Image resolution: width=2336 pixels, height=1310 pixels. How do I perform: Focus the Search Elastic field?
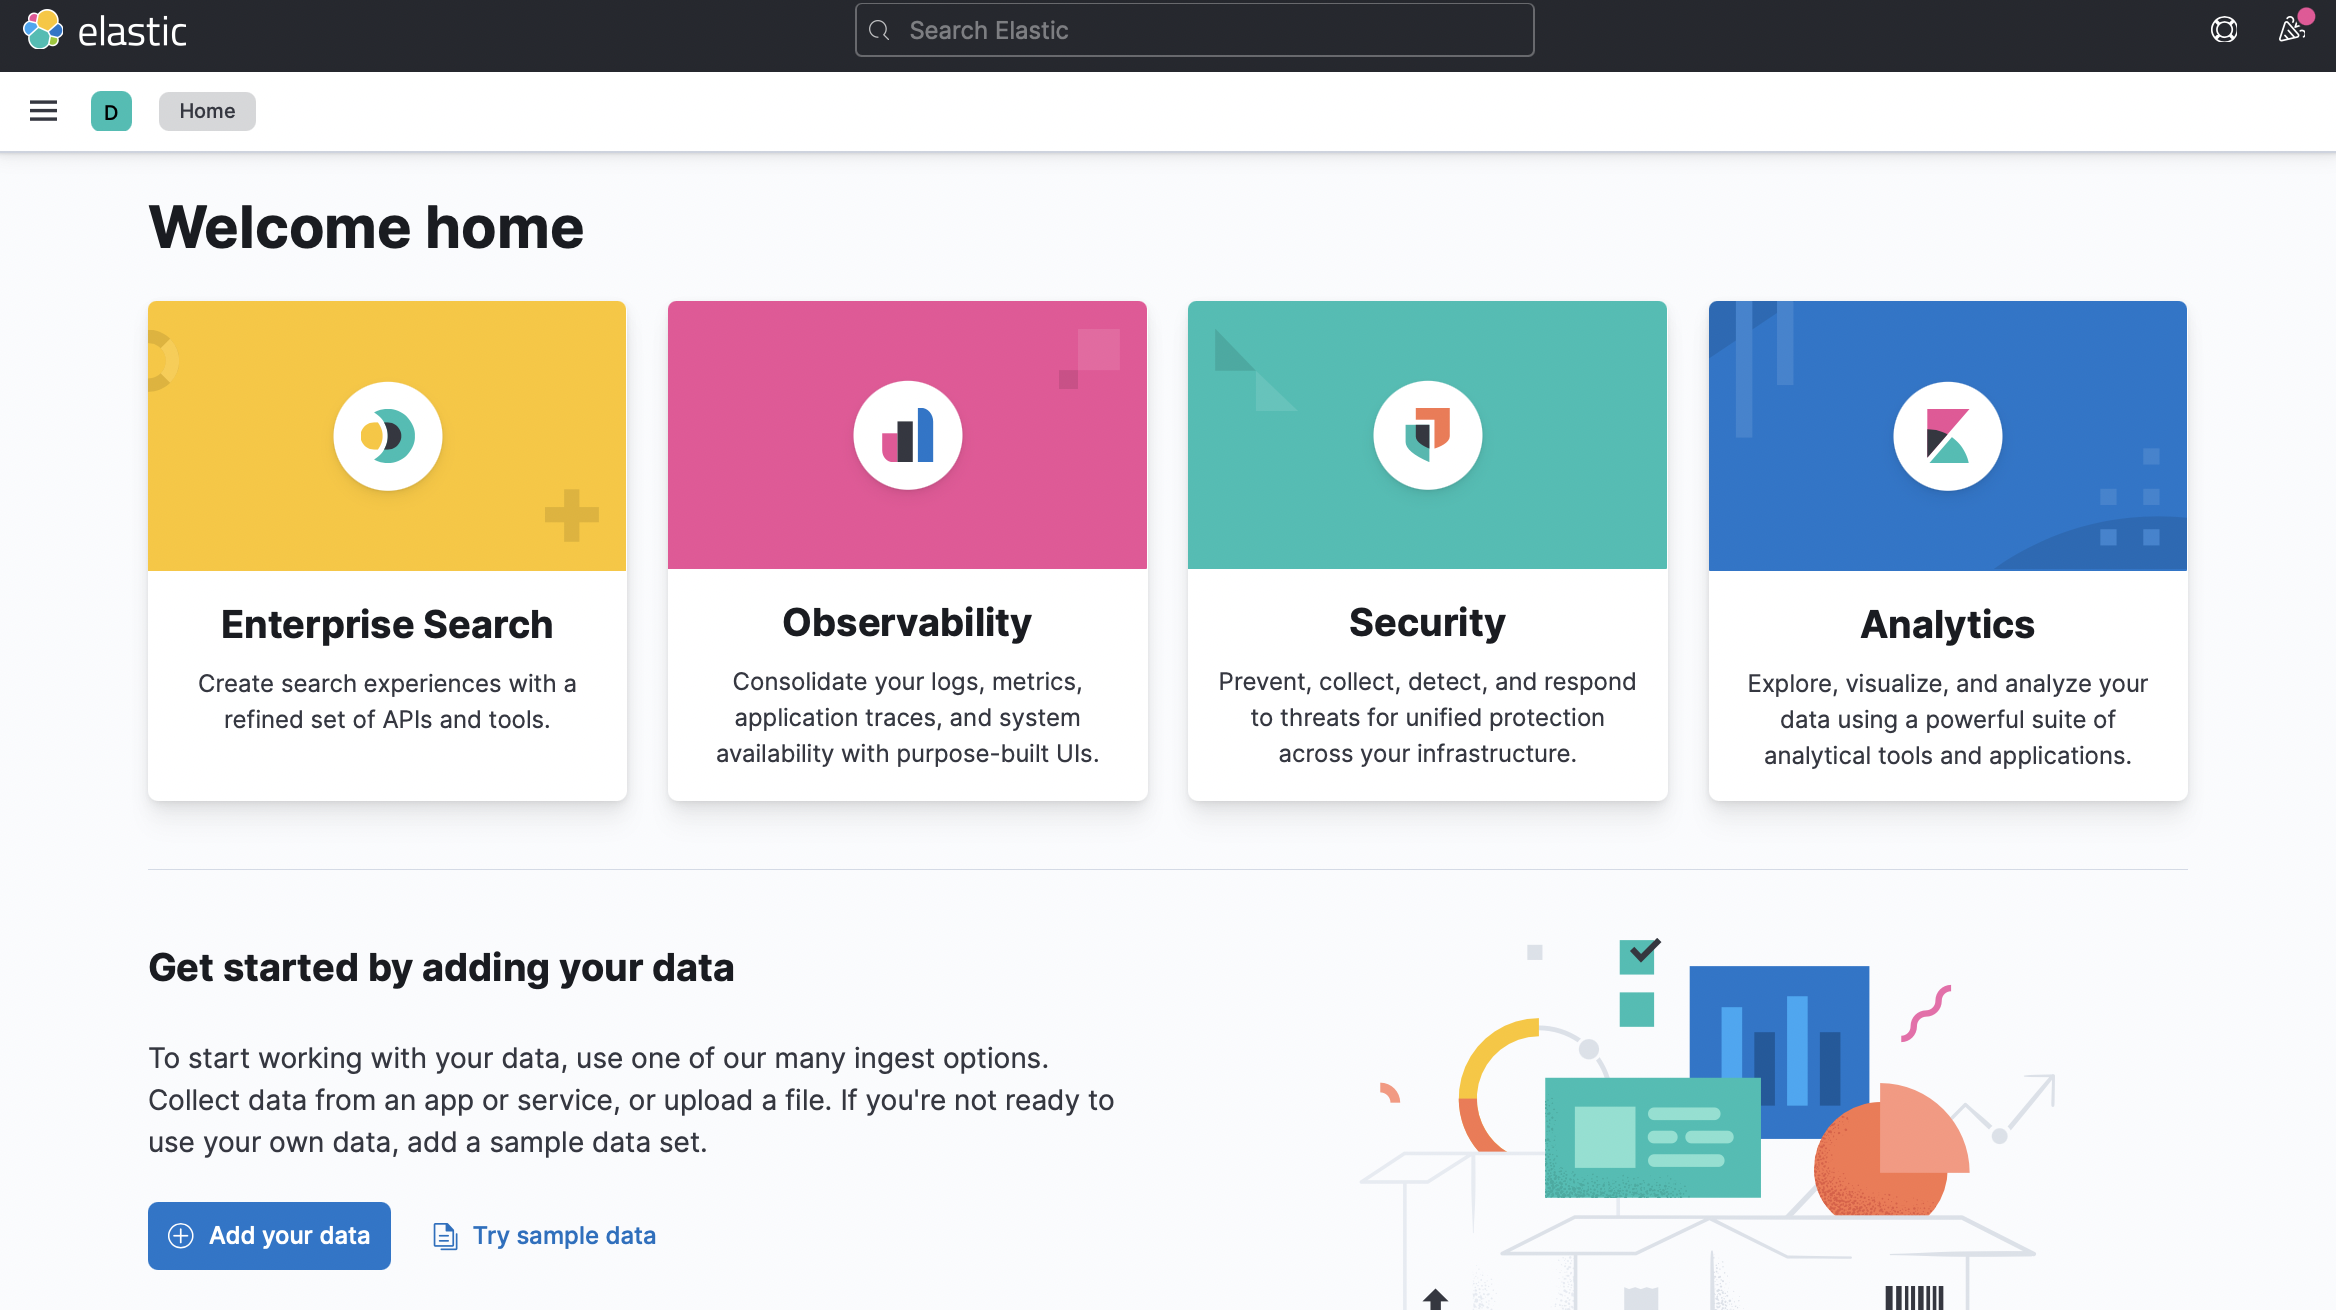(1194, 31)
